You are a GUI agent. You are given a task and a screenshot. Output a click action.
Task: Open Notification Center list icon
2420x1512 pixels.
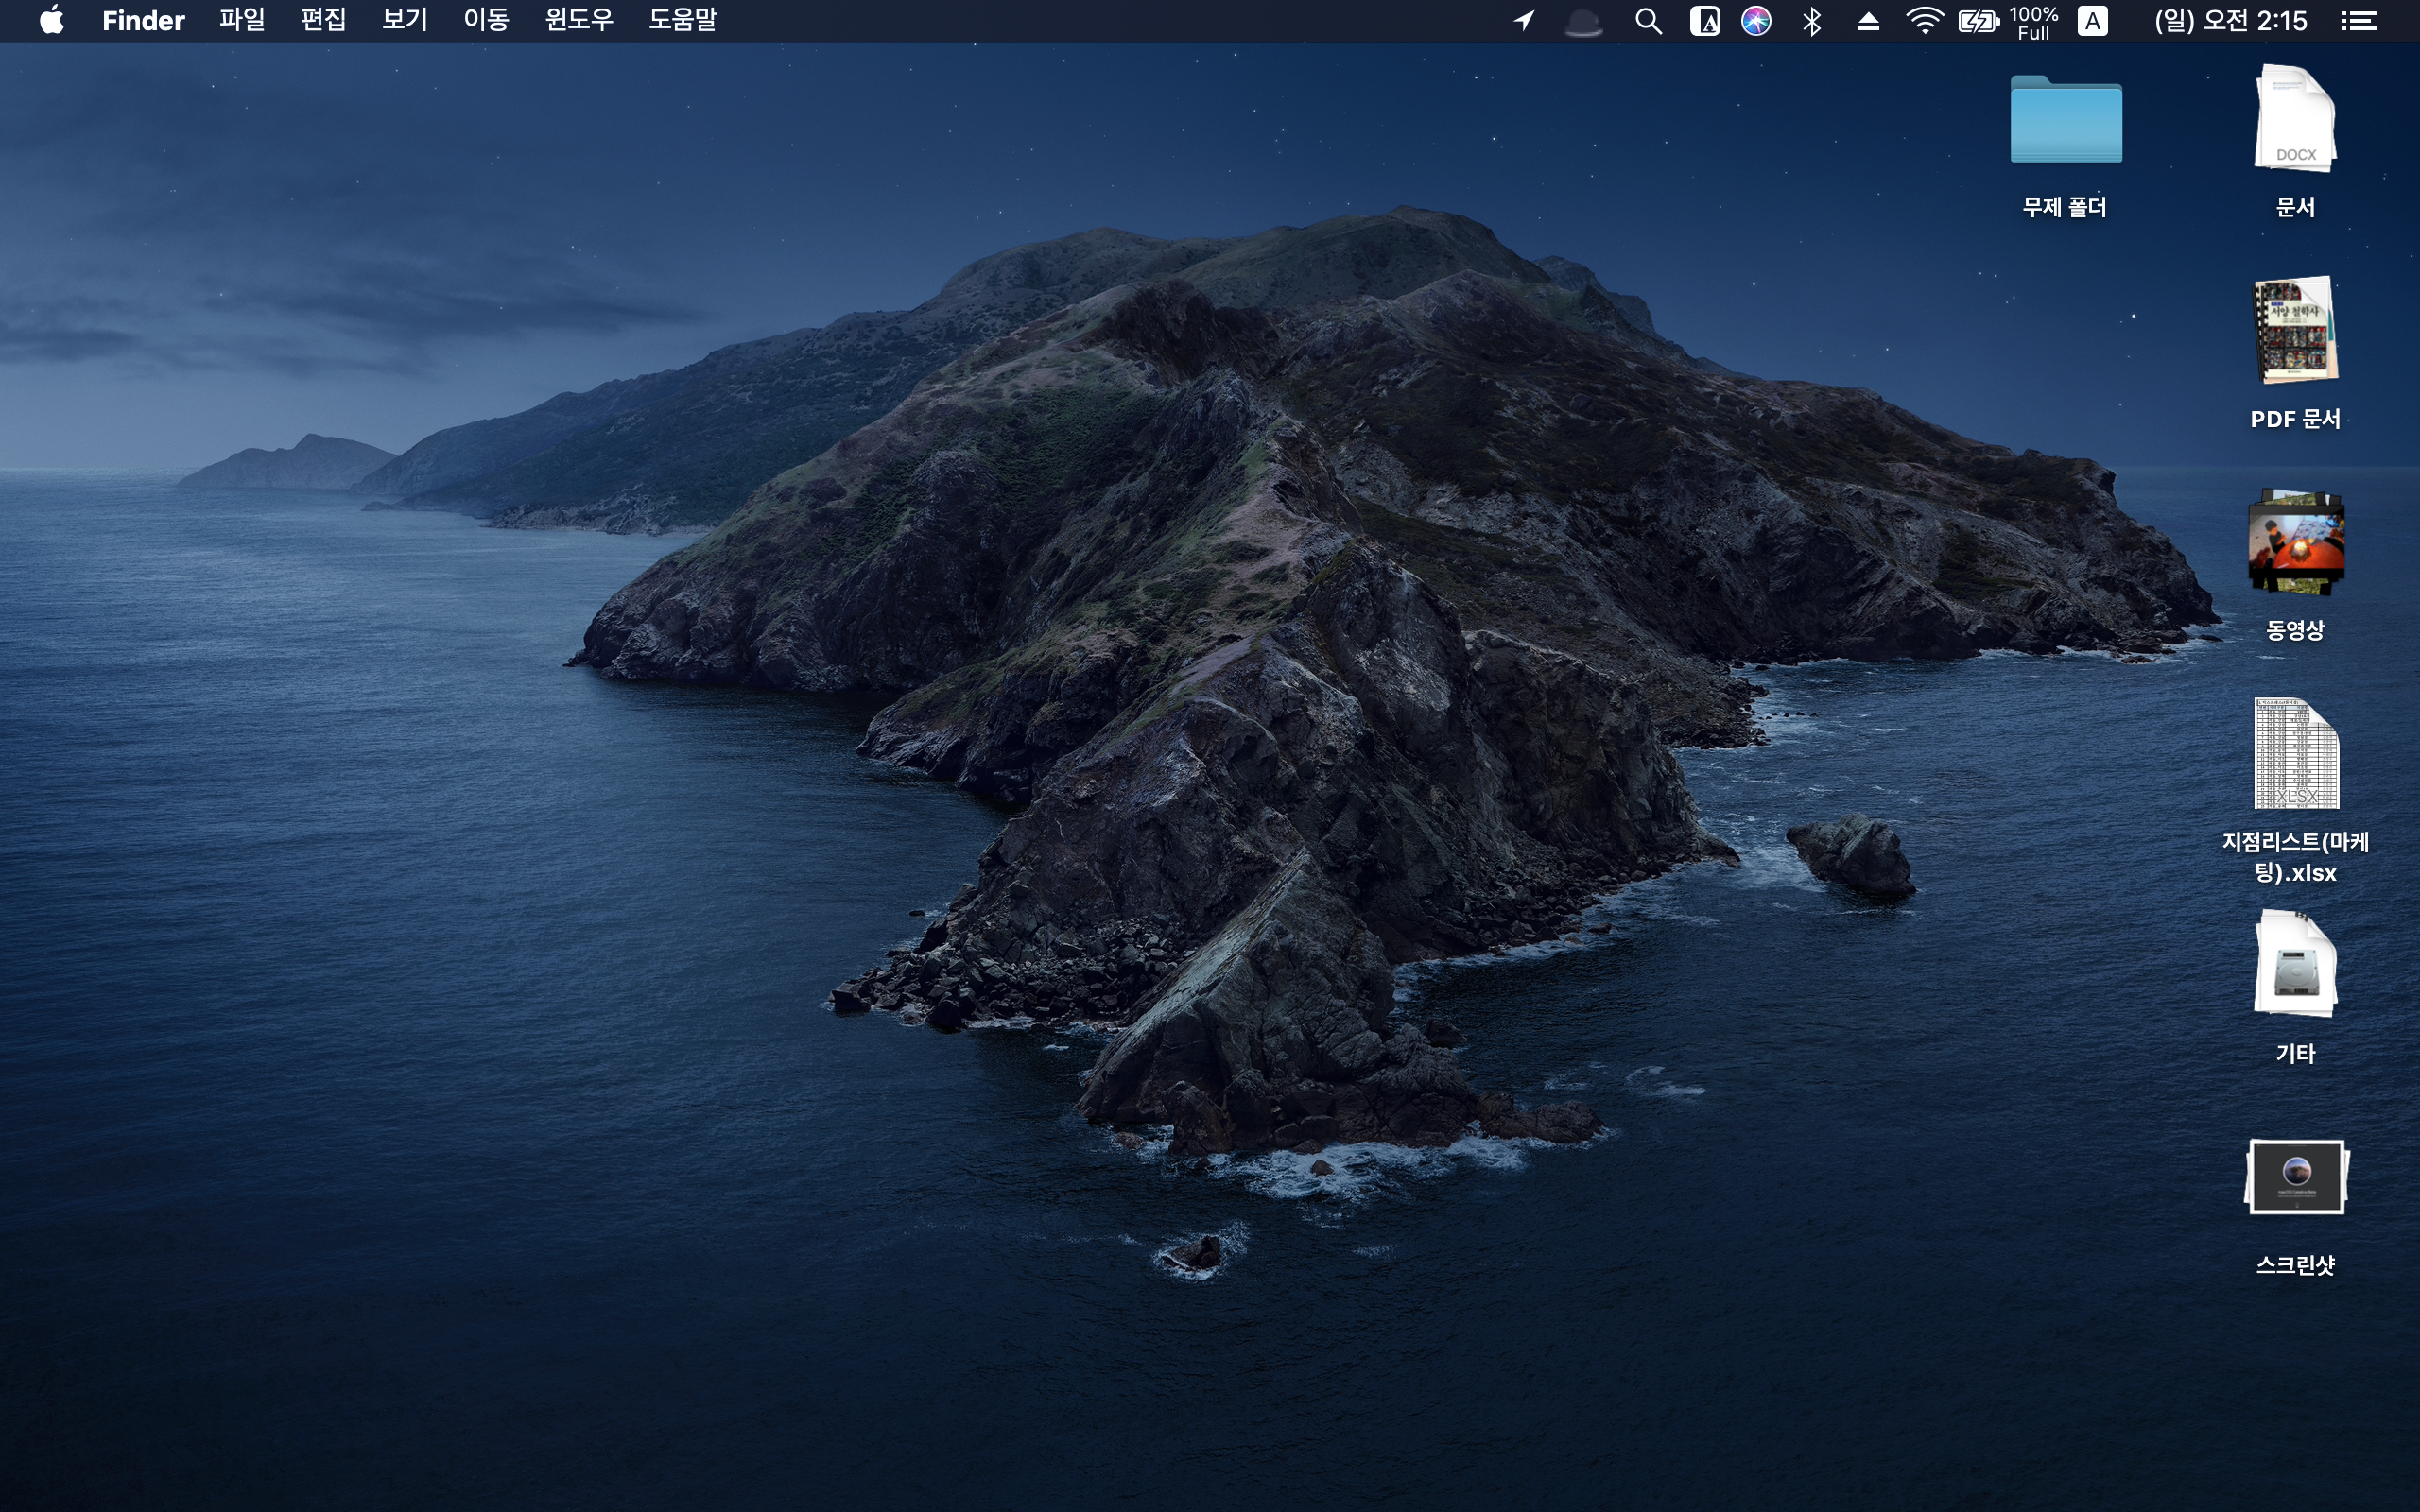(2359, 21)
